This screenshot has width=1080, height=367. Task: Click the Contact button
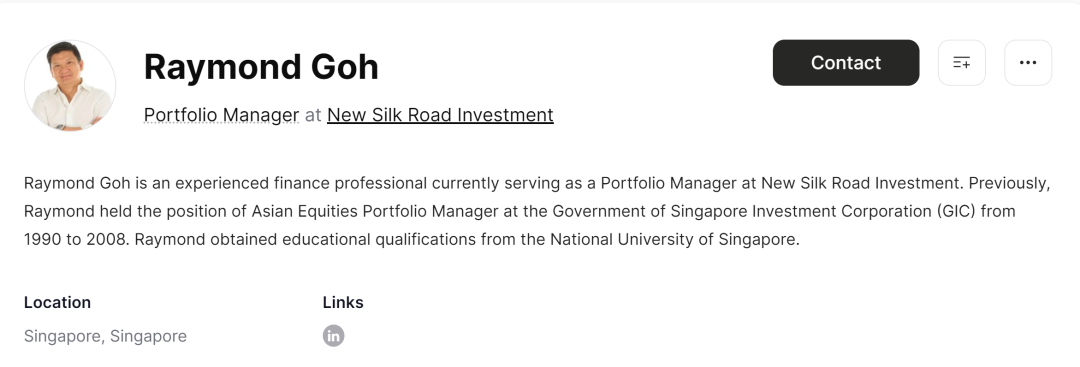coord(846,63)
